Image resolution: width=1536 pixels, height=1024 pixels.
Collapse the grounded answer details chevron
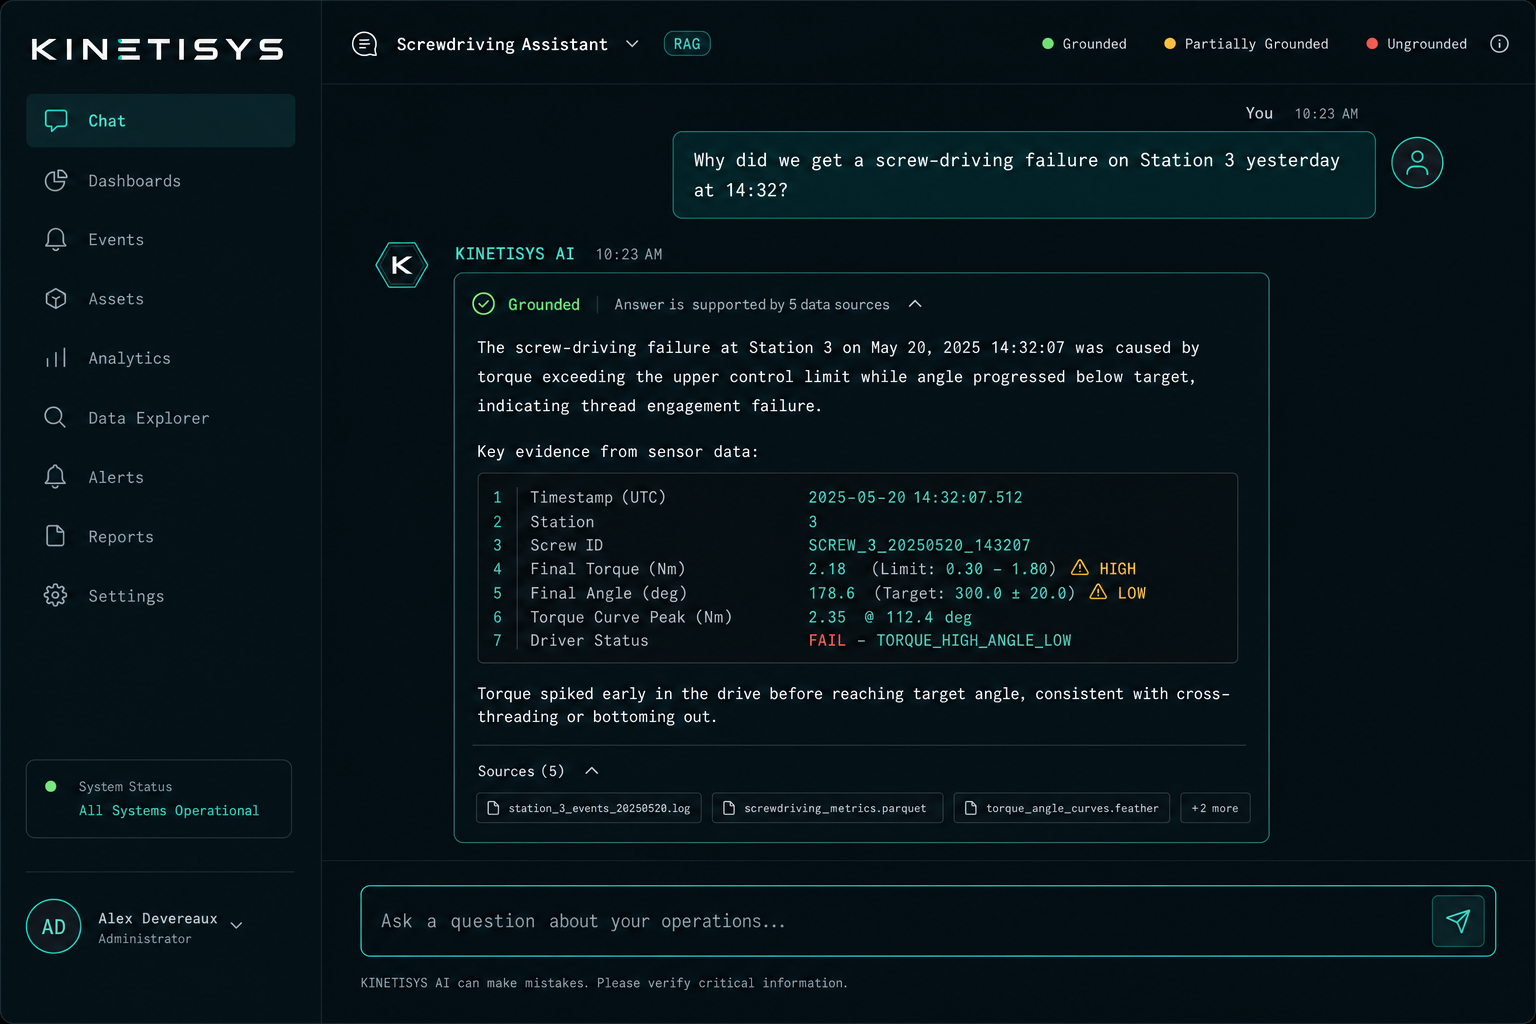pyautogui.click(x=915, y=304)
